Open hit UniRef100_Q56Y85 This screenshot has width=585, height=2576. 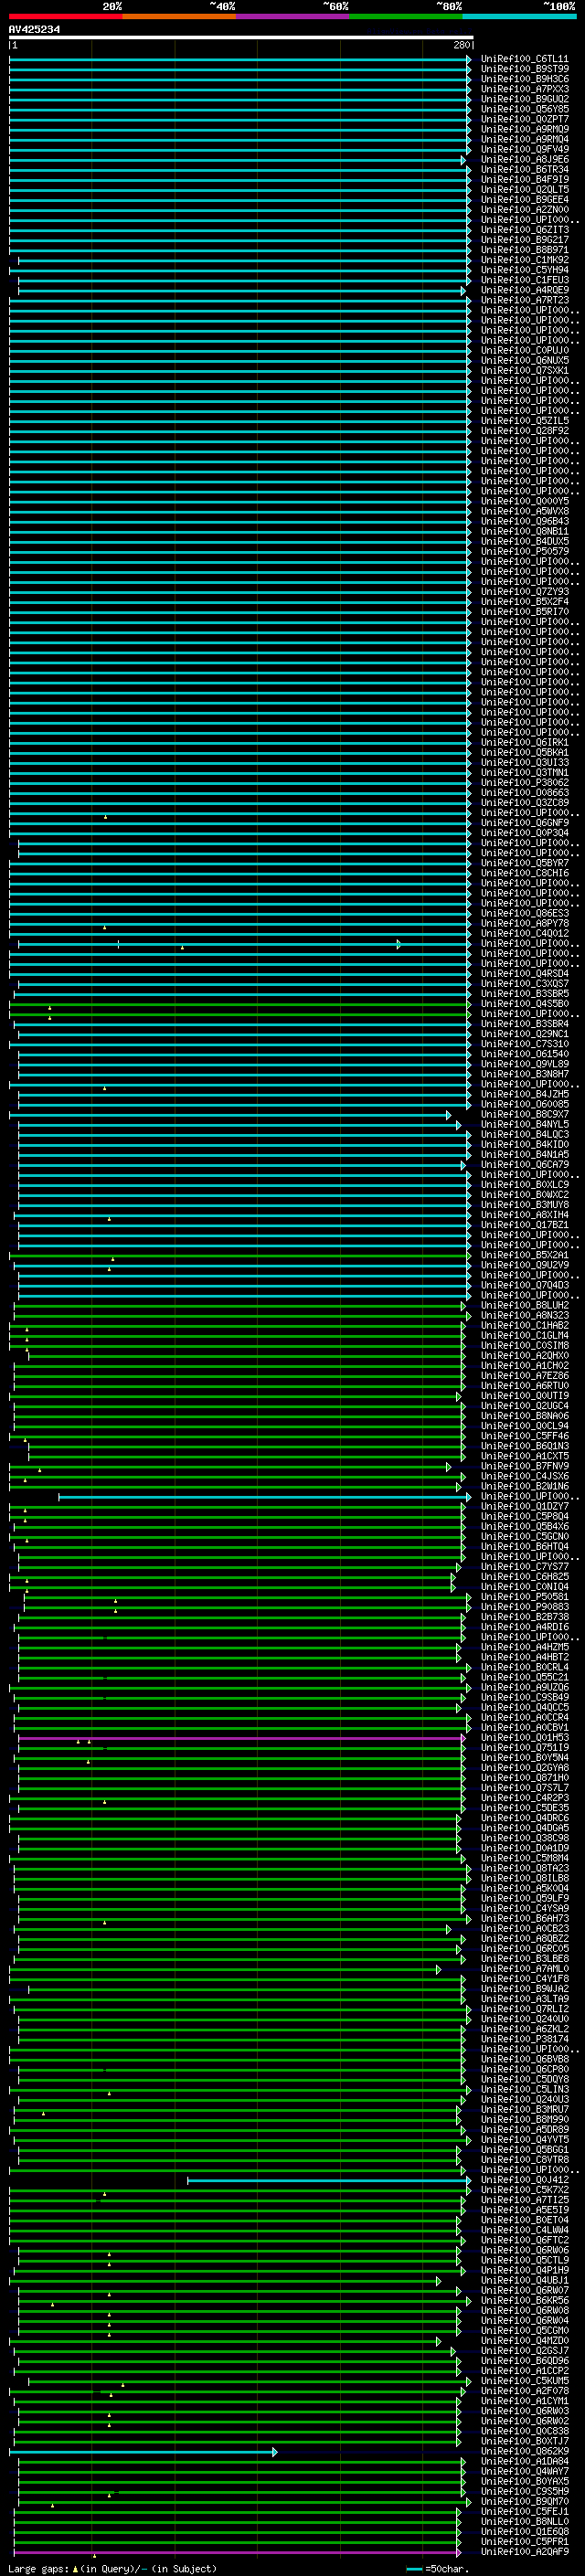coord(525,109)
